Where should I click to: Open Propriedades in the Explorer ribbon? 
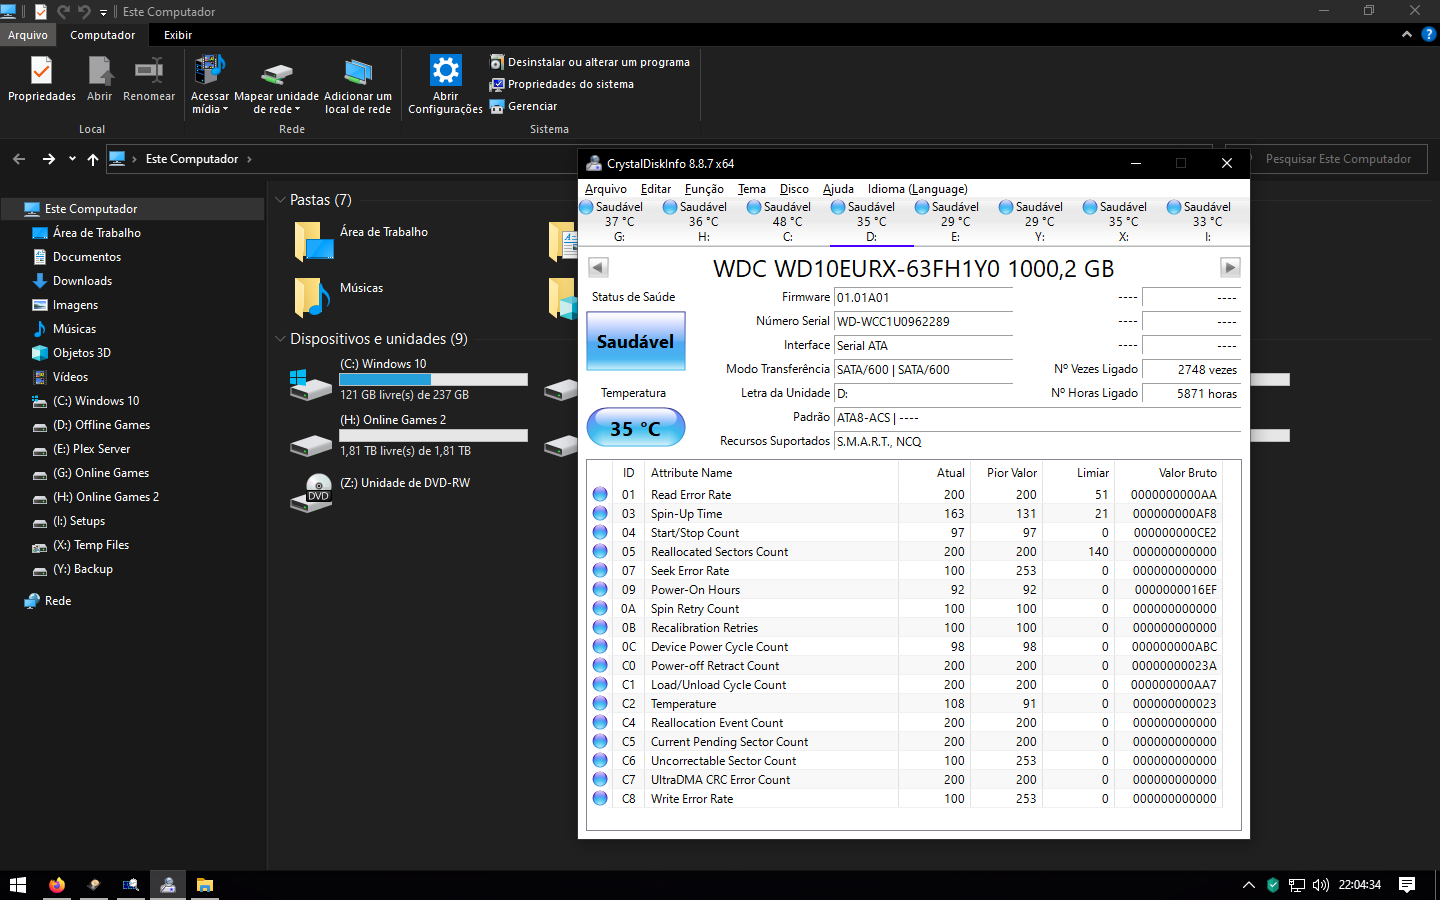41,79
